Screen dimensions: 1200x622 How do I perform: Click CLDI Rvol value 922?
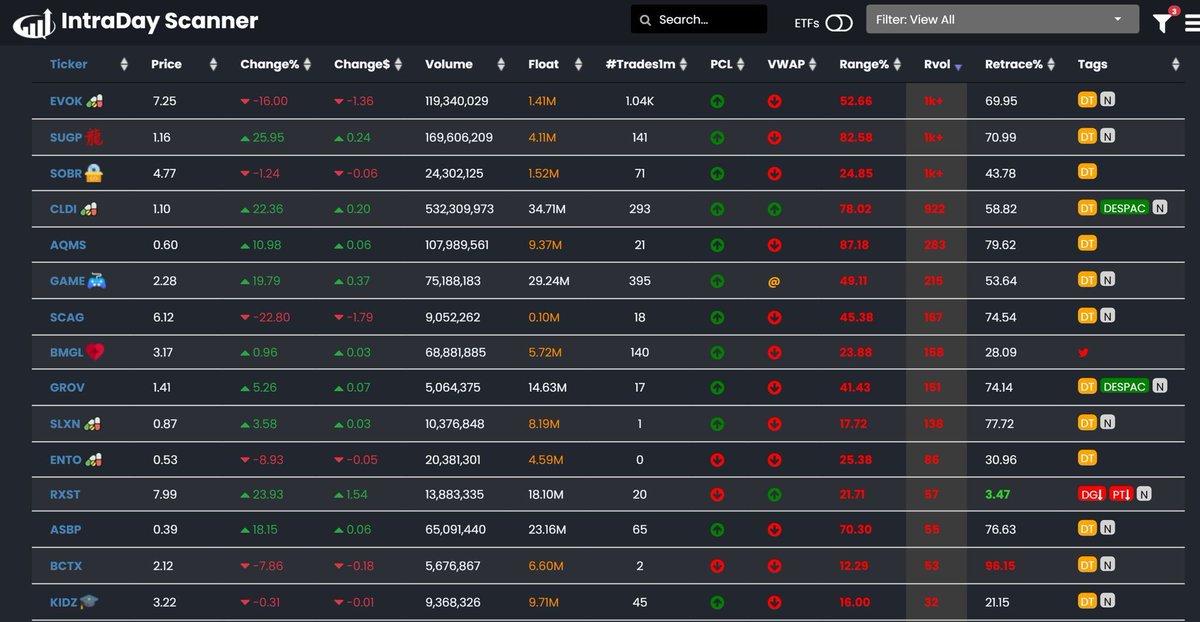[934, 209]
